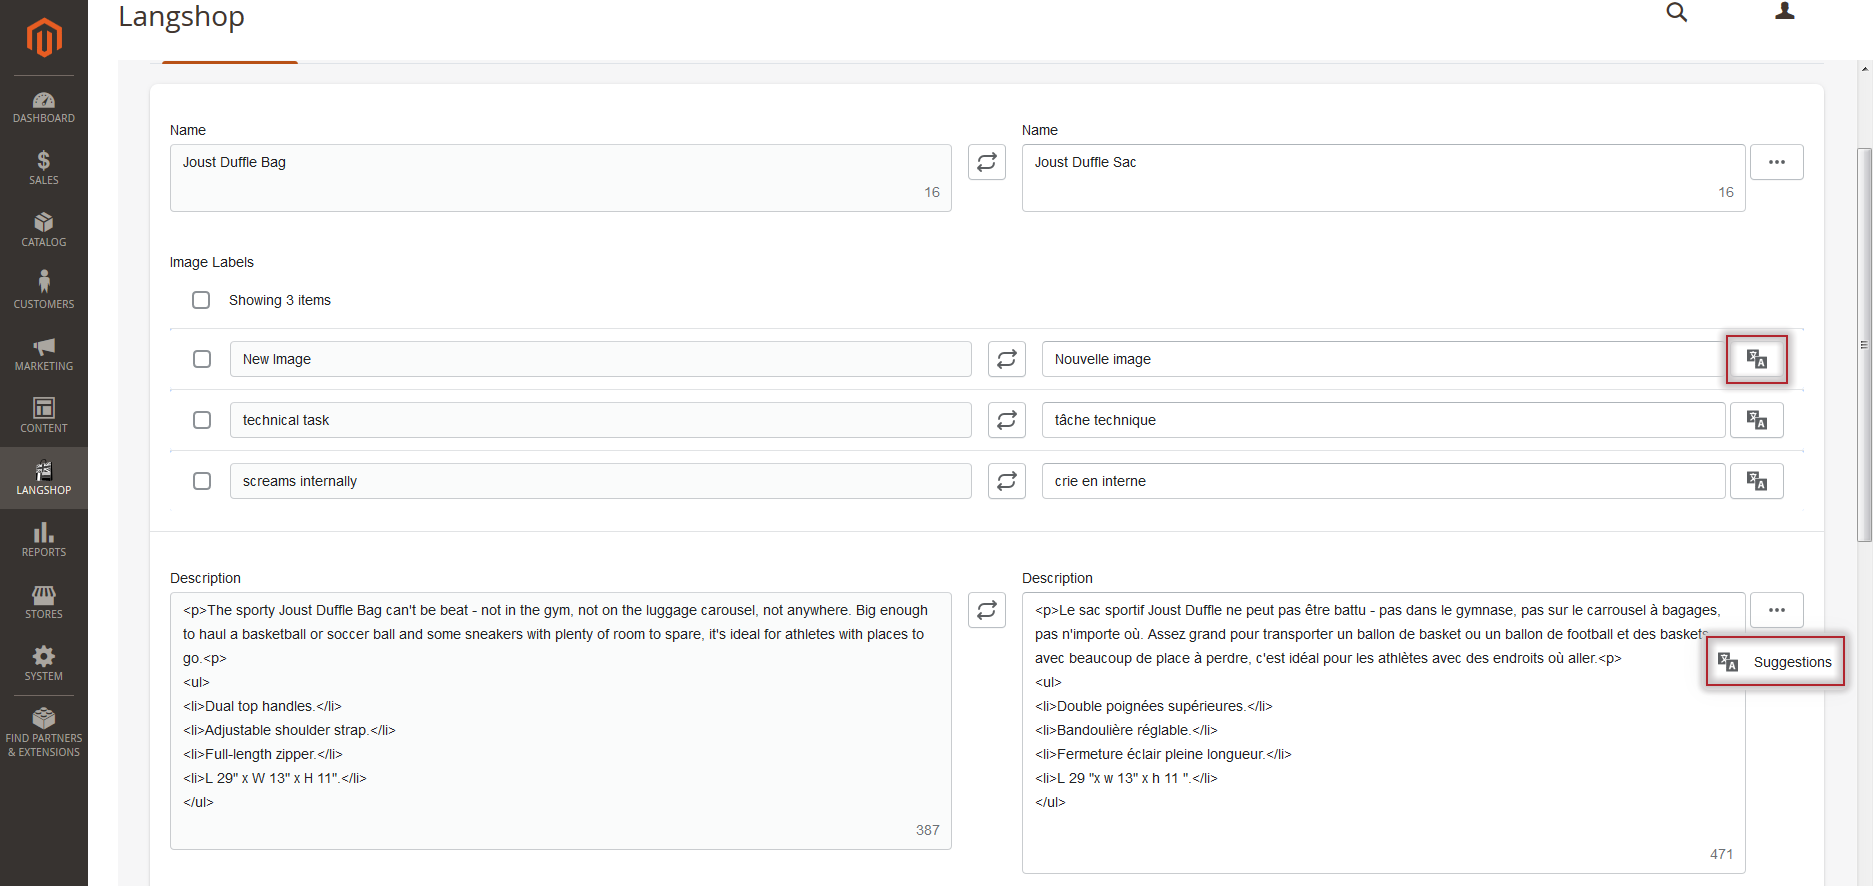The height and width of the screenshot is (886, 1873).
Task: Click the 387 character count text
Action: pos(927,830)
